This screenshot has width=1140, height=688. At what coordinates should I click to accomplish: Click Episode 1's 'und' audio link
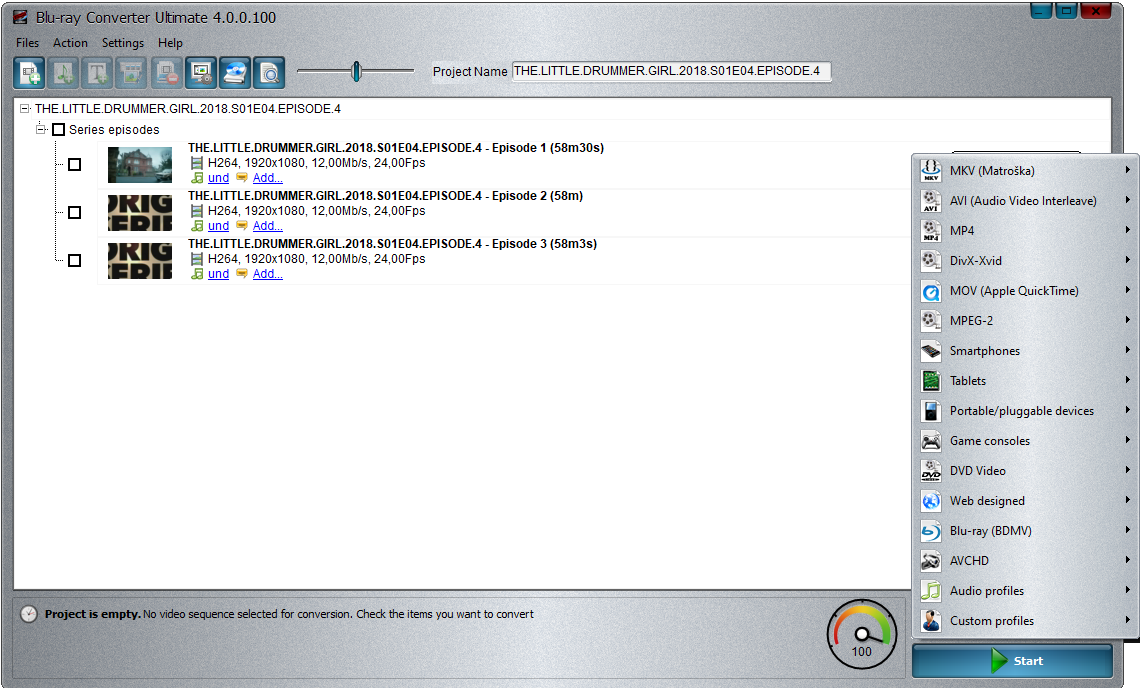coord(218,177)
